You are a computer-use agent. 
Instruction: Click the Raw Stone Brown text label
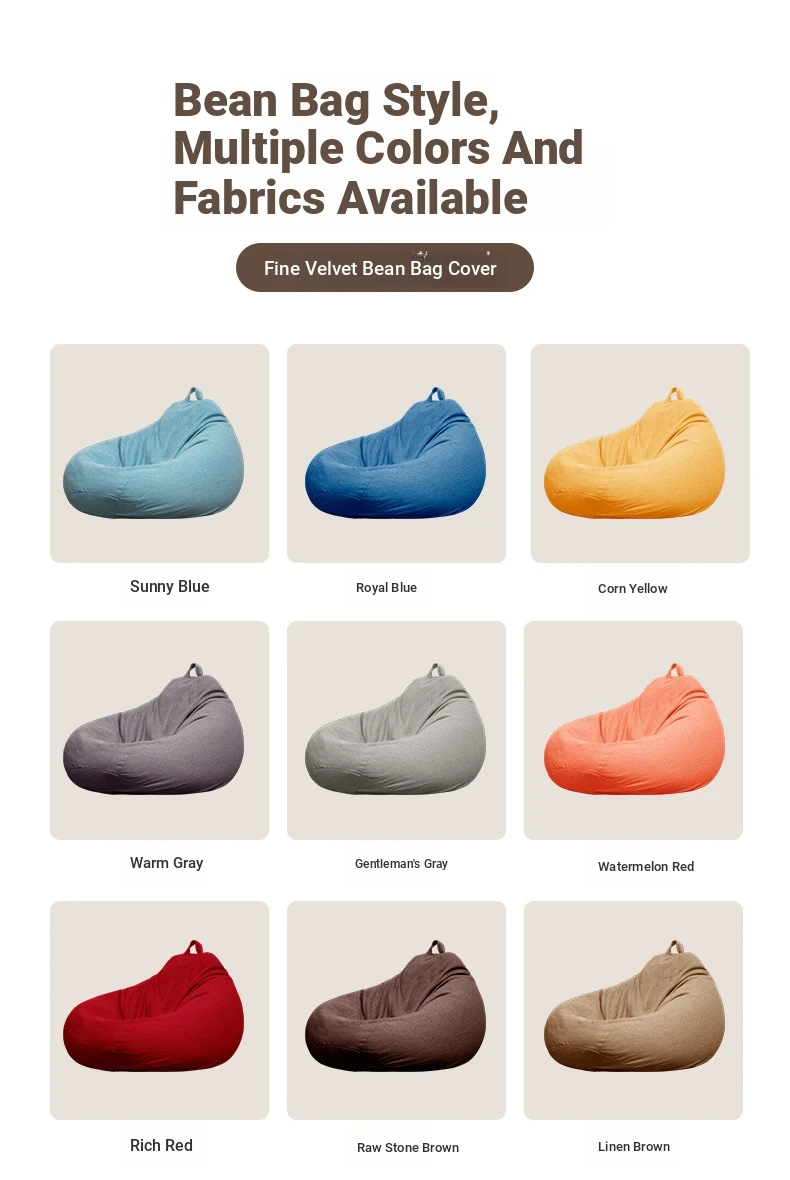point(408,1148)
